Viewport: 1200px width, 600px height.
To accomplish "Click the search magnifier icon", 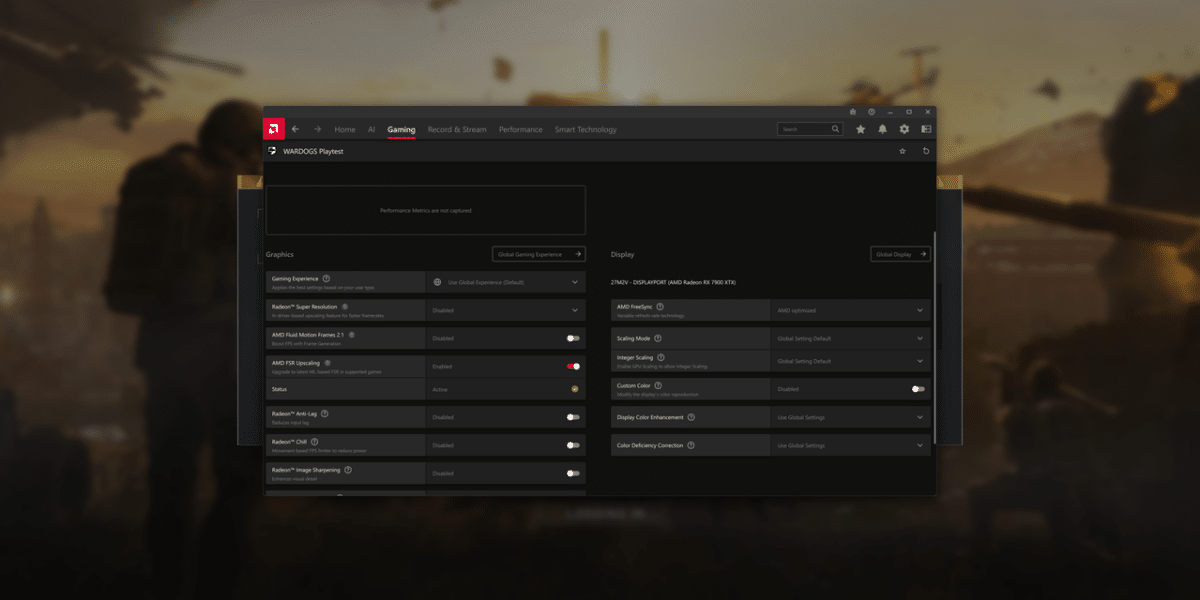I will tap(836, 129).
